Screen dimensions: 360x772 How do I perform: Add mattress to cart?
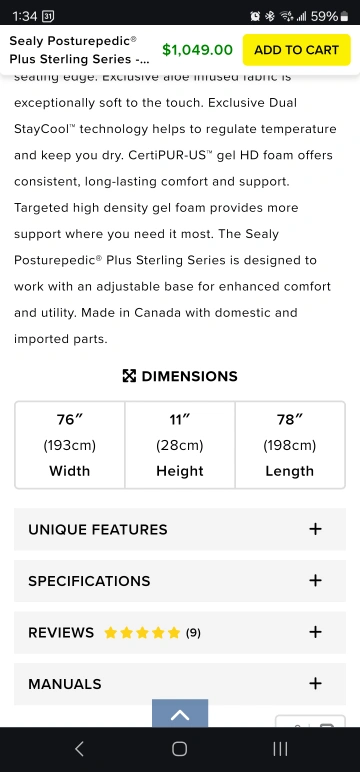296,50
